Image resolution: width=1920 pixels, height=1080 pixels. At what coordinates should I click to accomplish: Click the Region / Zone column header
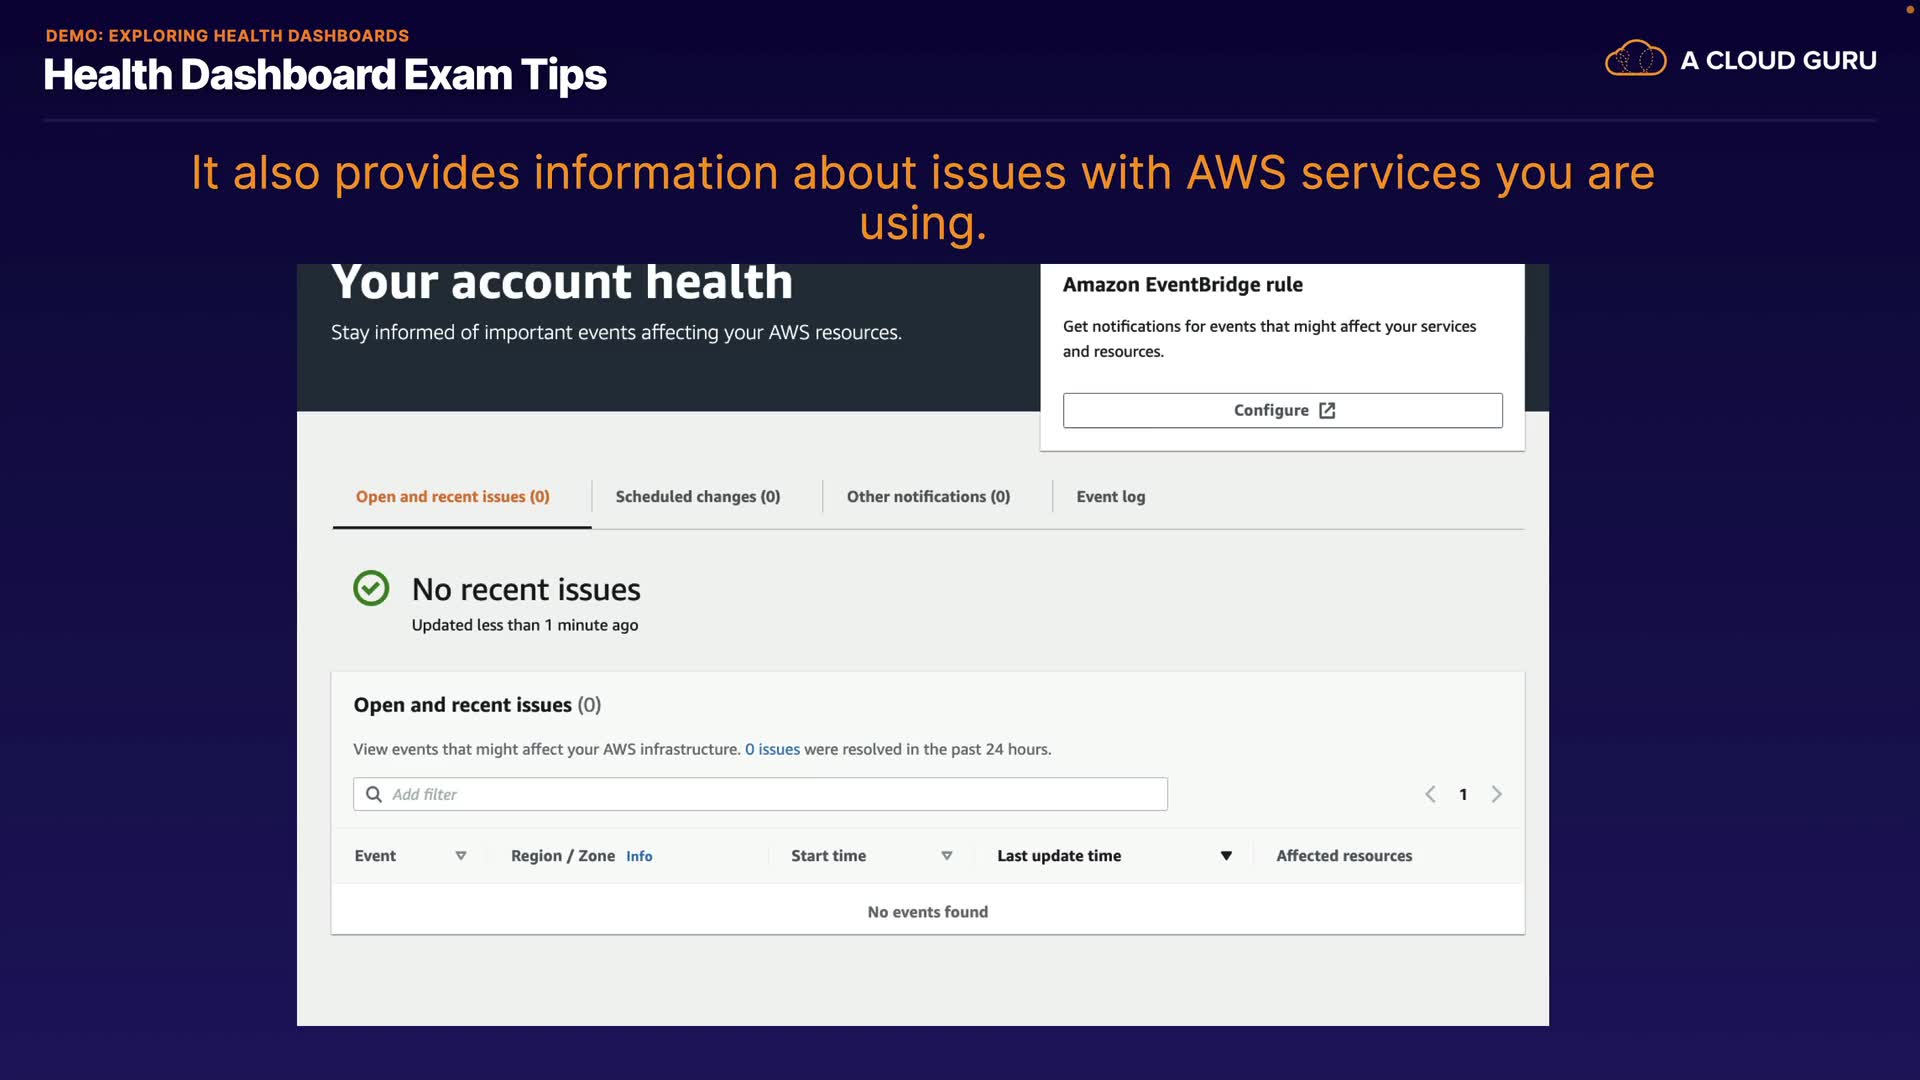coord(562,856)
